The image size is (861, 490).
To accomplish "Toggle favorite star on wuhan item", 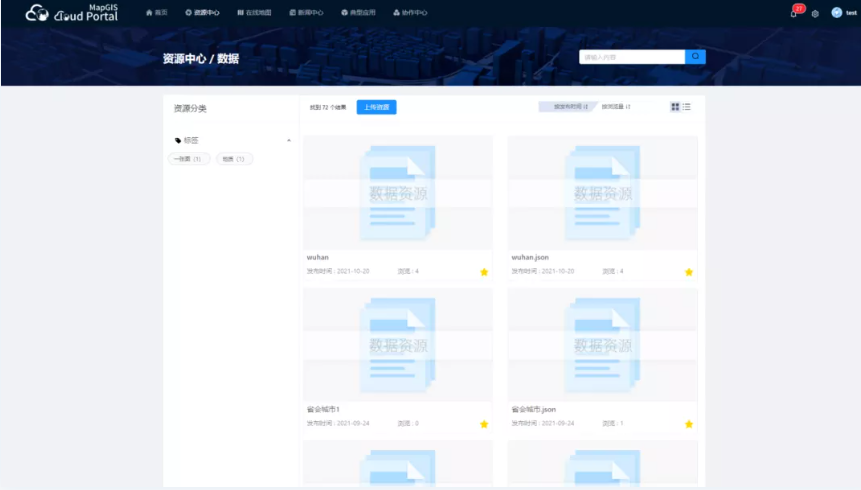I will pos(484,272).
